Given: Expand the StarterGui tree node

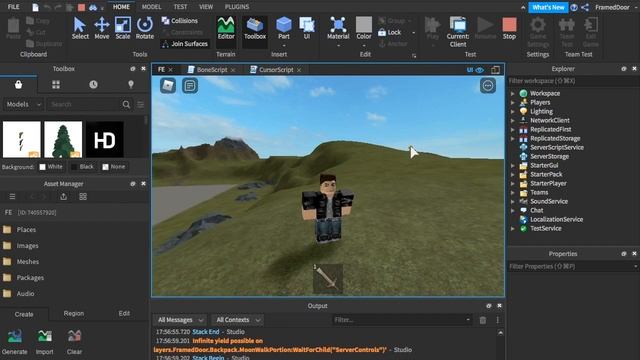Looking at the screenshot, I should tap(513, 165).
